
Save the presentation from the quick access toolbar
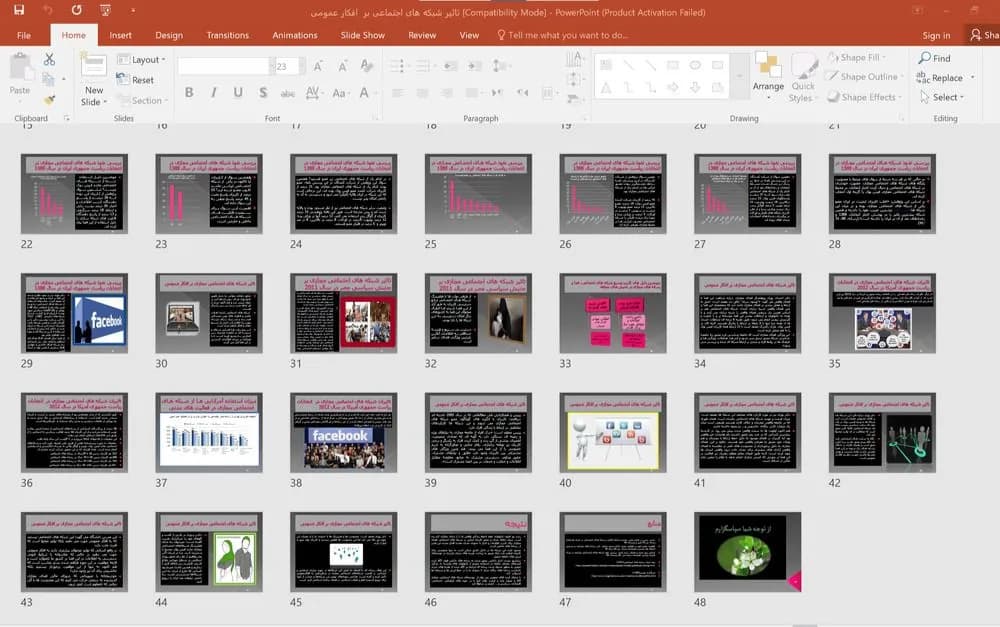click(18, 10)
